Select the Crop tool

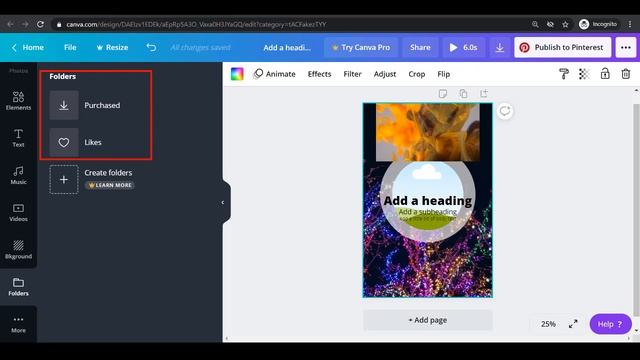[417, 74]
